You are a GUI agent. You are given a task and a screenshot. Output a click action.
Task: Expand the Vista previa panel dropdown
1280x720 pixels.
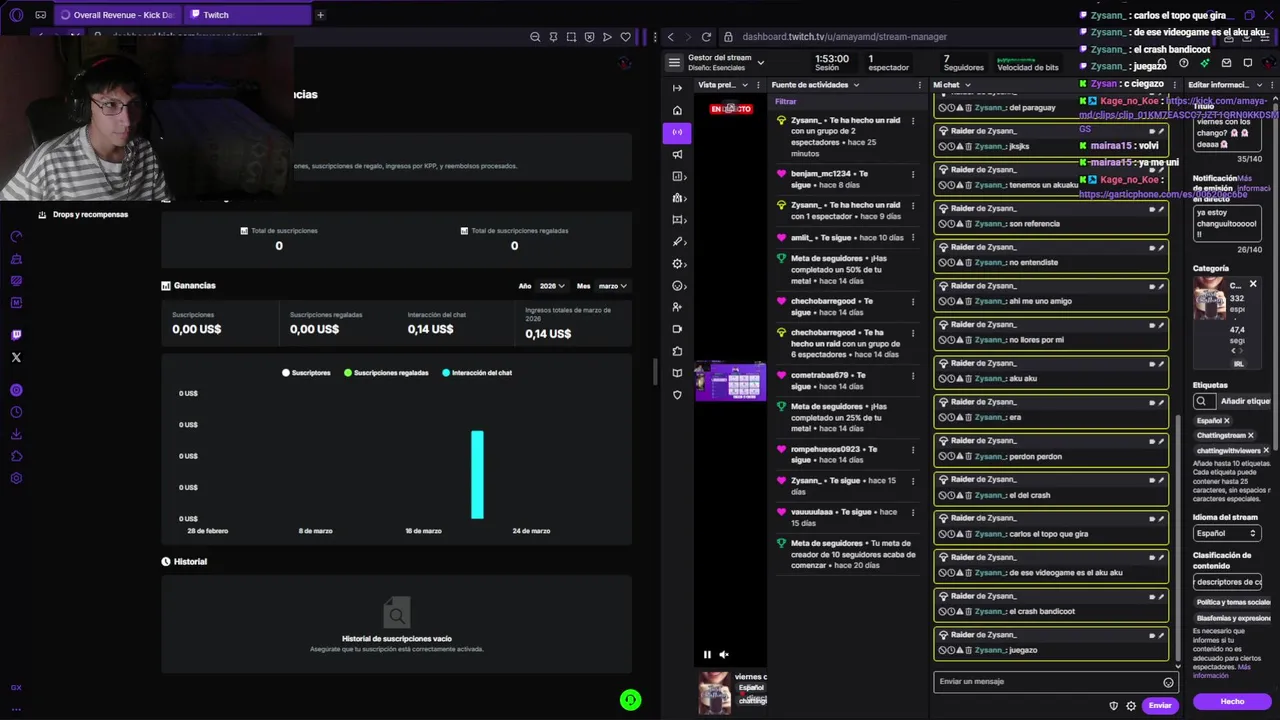tap(744, 85)
